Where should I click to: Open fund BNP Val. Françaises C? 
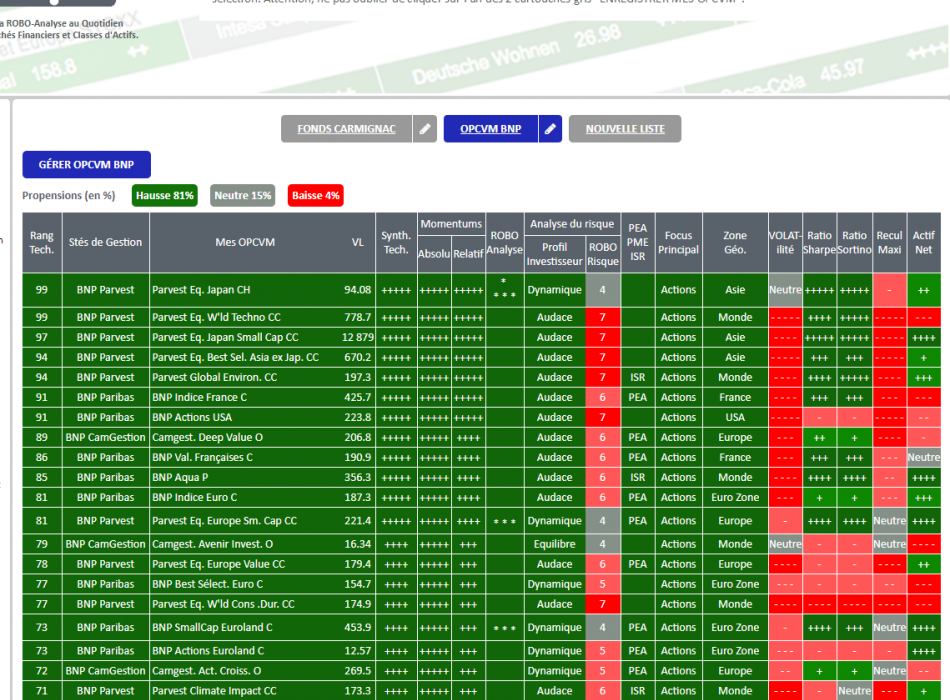point(202,457)
